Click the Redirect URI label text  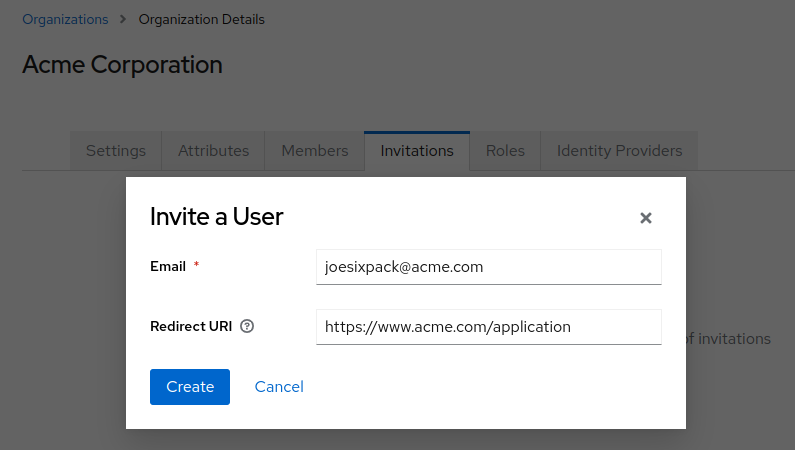[x=192, y=326]
